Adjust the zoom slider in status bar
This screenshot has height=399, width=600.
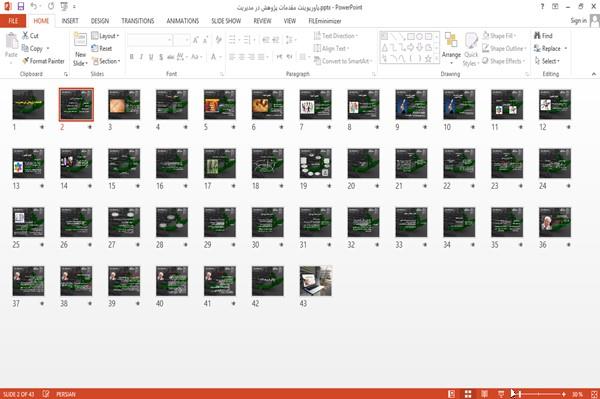(x=539, y=394)
